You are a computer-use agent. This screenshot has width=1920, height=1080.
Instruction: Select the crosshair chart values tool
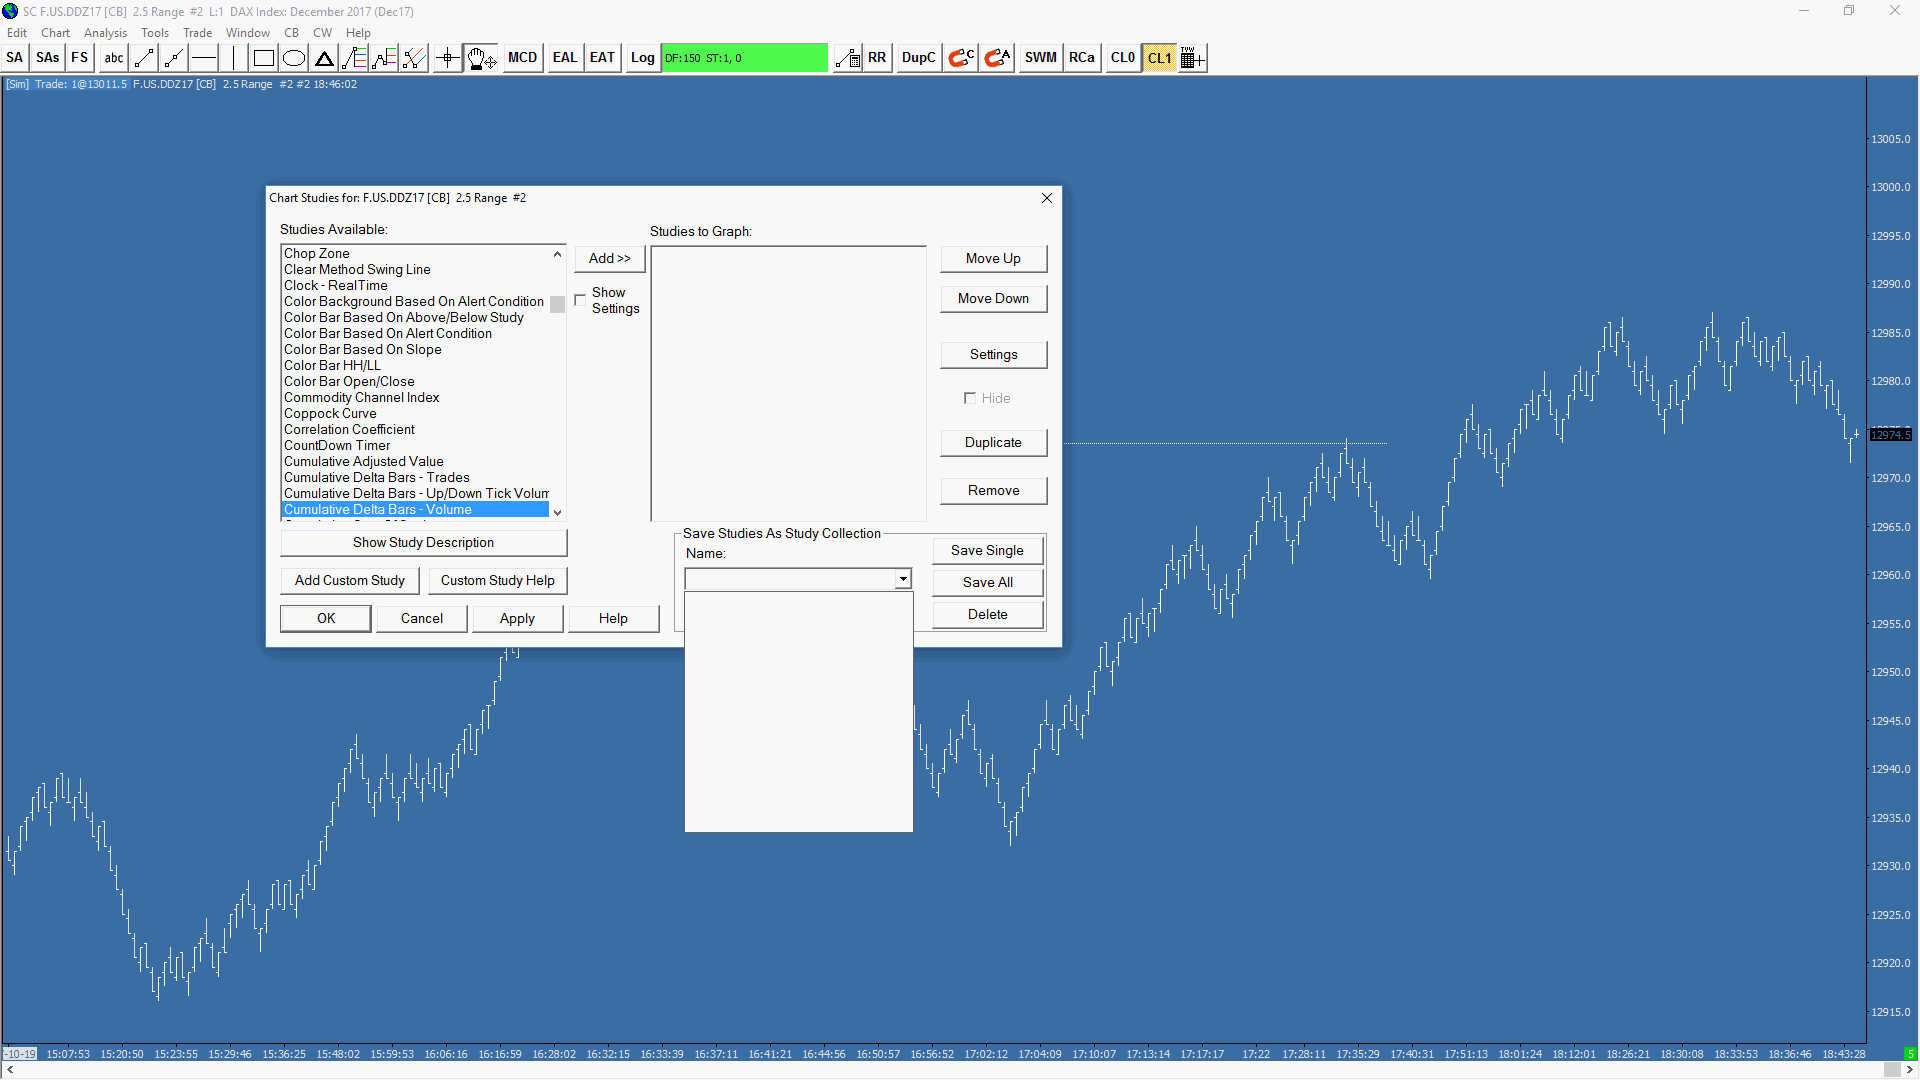[447, 58]
